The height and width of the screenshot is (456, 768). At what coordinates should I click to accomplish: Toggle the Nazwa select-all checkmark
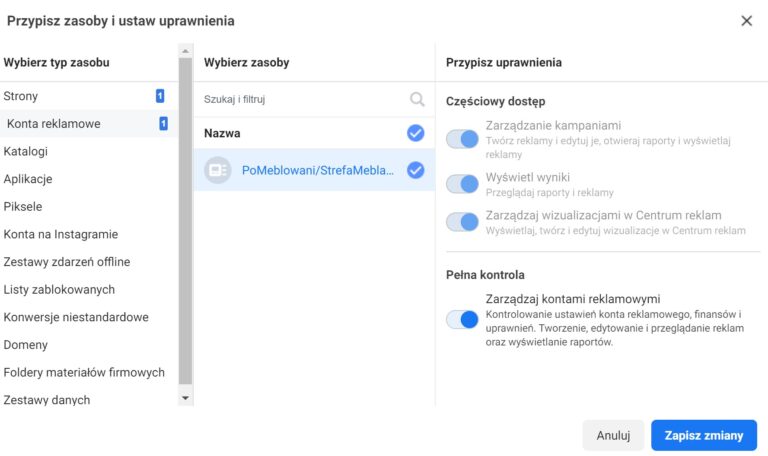pos(415,133)
